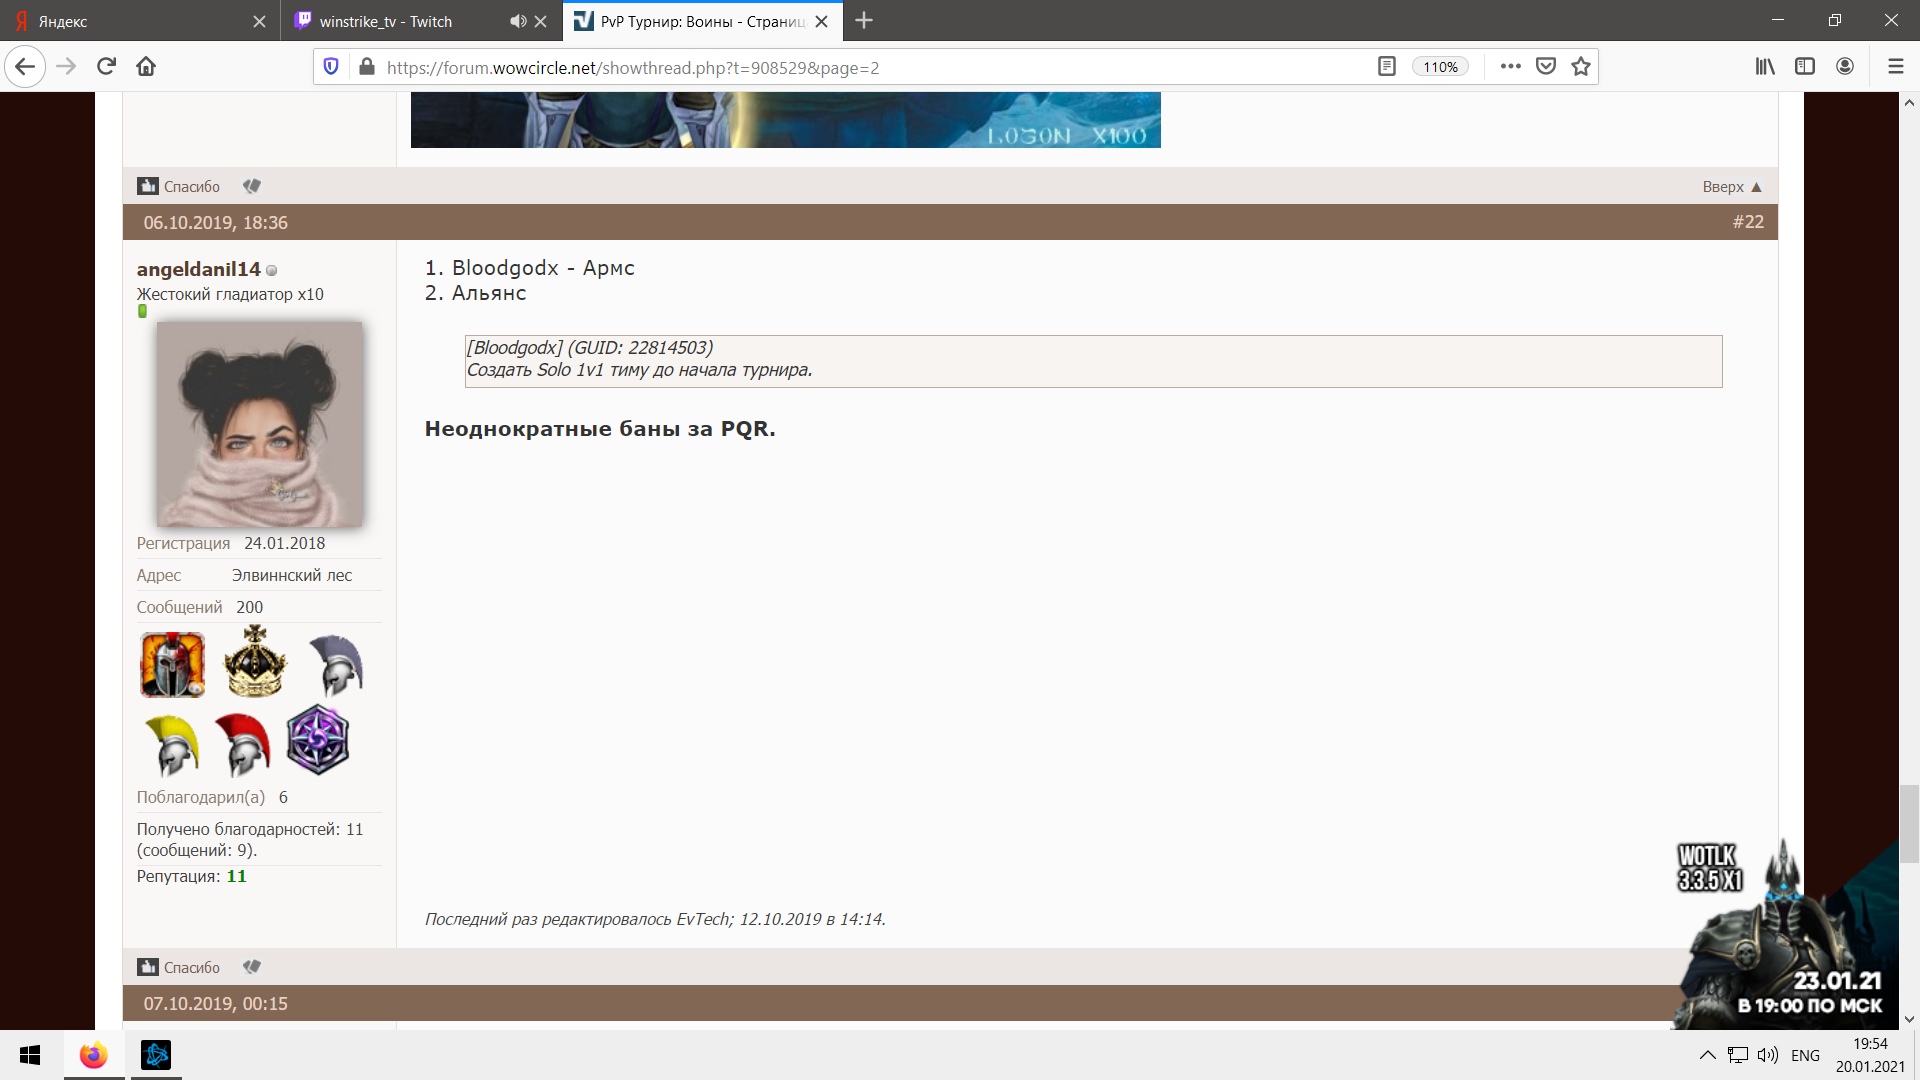Open page actions three-dot menu
The width and height of the screenshot is (1920, 1080).
1511,67
